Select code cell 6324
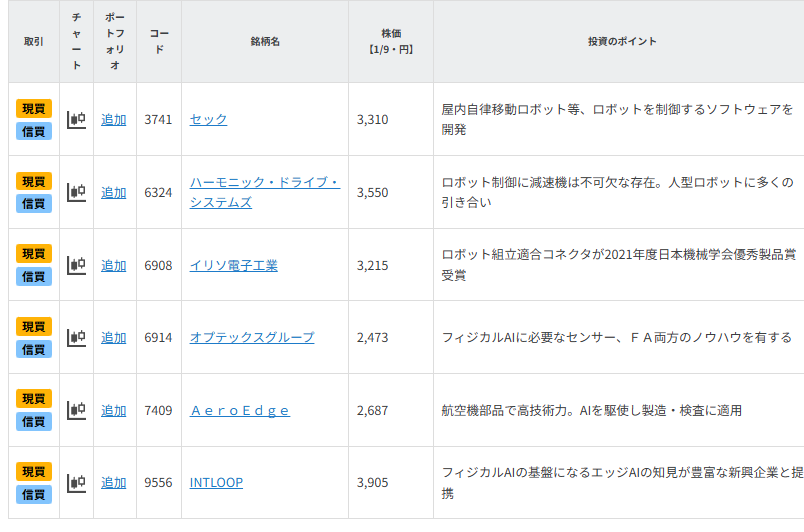804x532 pixels. (158, 193)
